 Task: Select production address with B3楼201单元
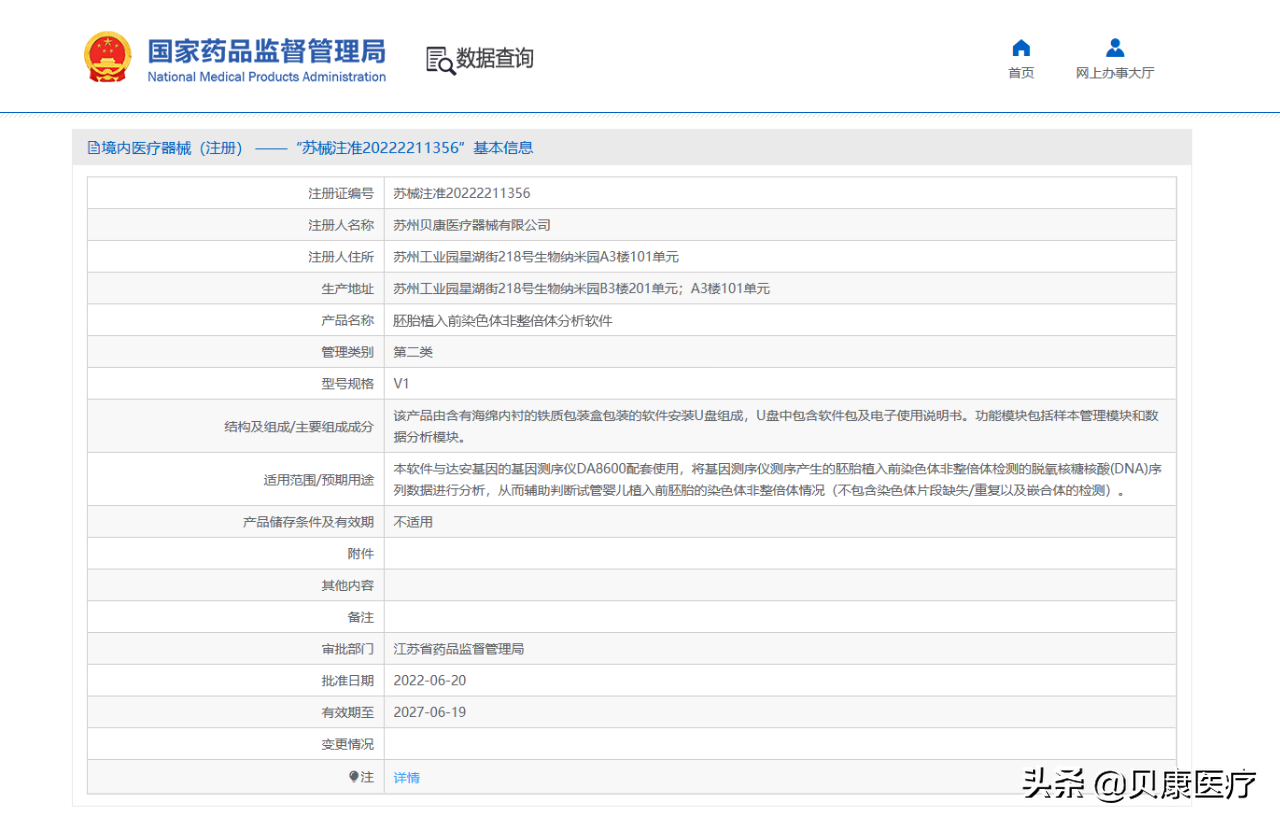582,289
